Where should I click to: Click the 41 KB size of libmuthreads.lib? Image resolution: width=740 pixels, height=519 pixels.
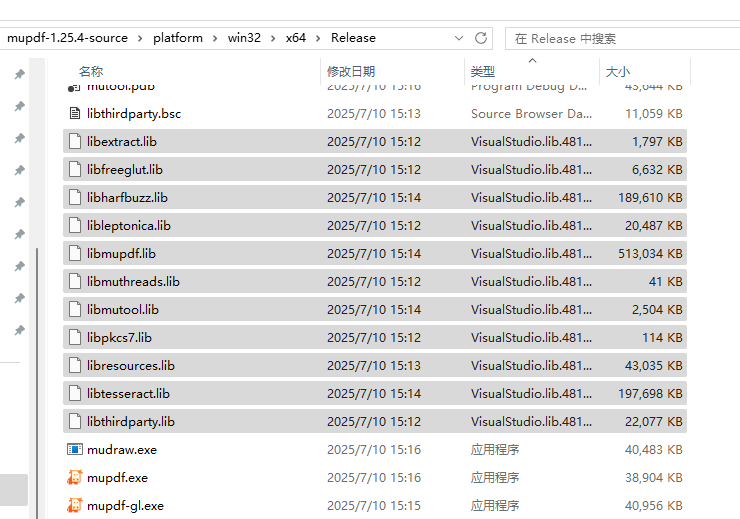(665, 281)
